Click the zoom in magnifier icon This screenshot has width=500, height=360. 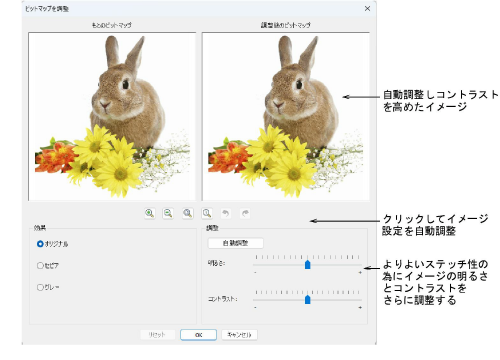pyautogui.click(x=150, y=213)
